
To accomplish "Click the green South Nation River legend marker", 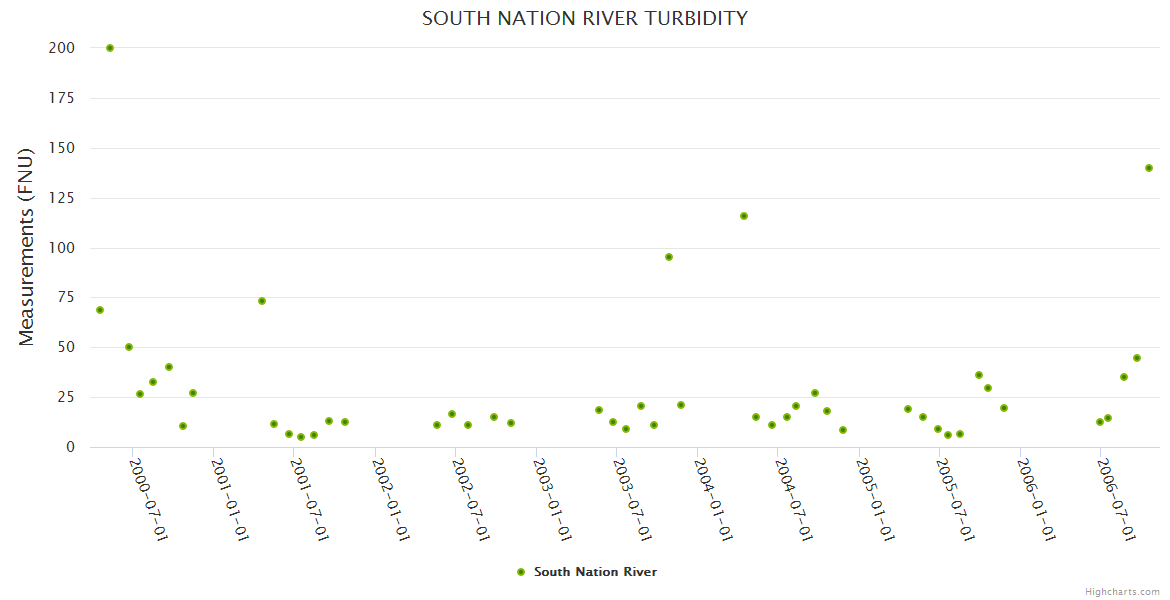I will 520,572.
